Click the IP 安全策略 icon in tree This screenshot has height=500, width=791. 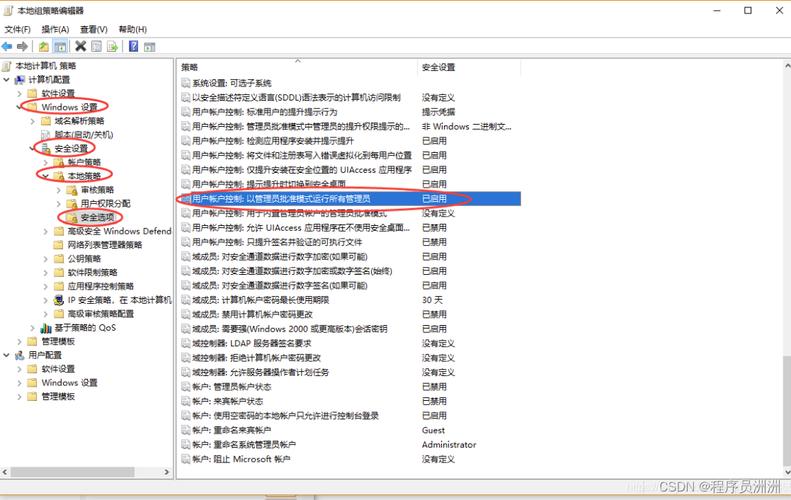(x=59, y=300)
